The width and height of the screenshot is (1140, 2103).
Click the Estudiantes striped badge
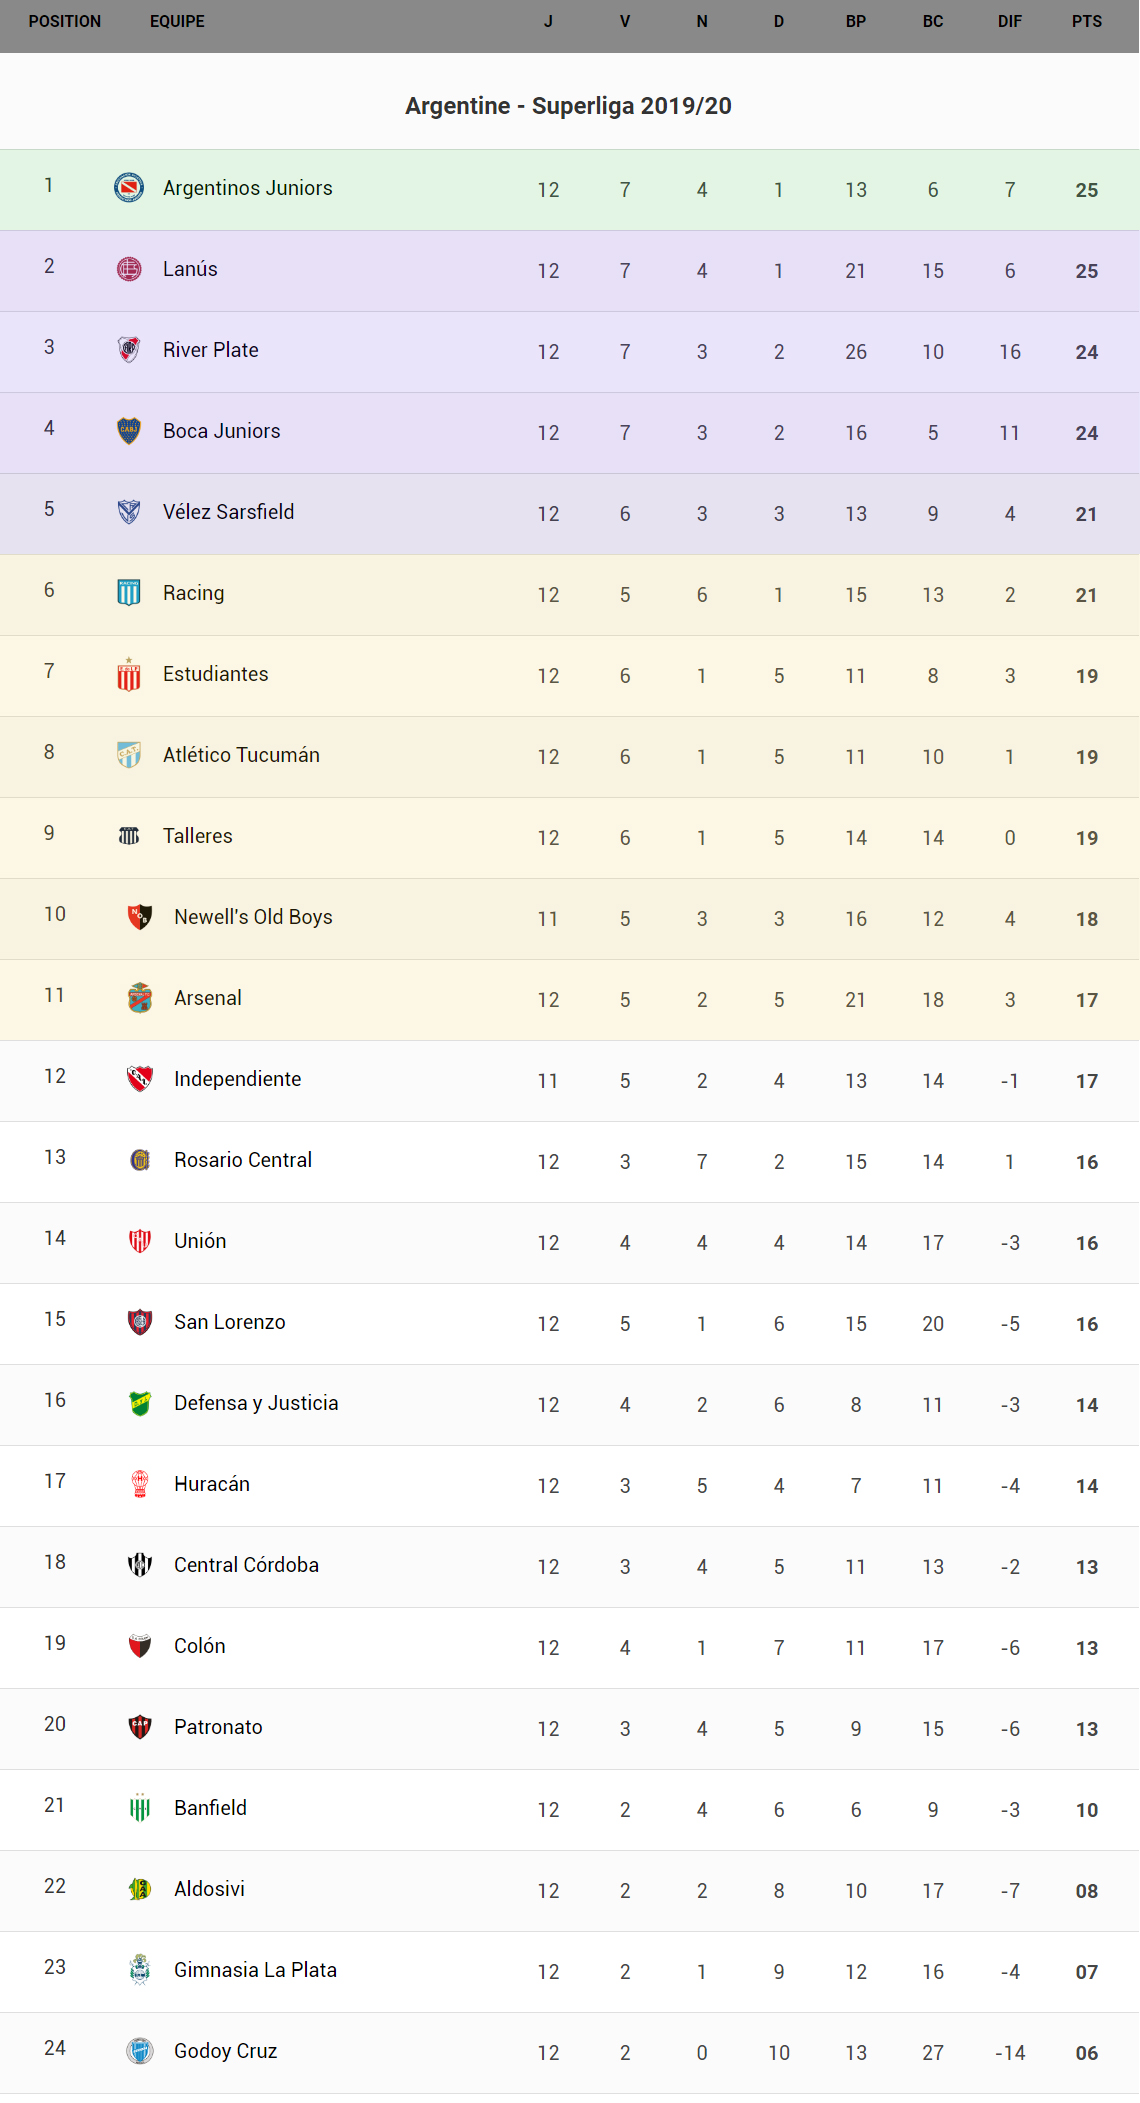pyautogui.click(x=129, y=674)
